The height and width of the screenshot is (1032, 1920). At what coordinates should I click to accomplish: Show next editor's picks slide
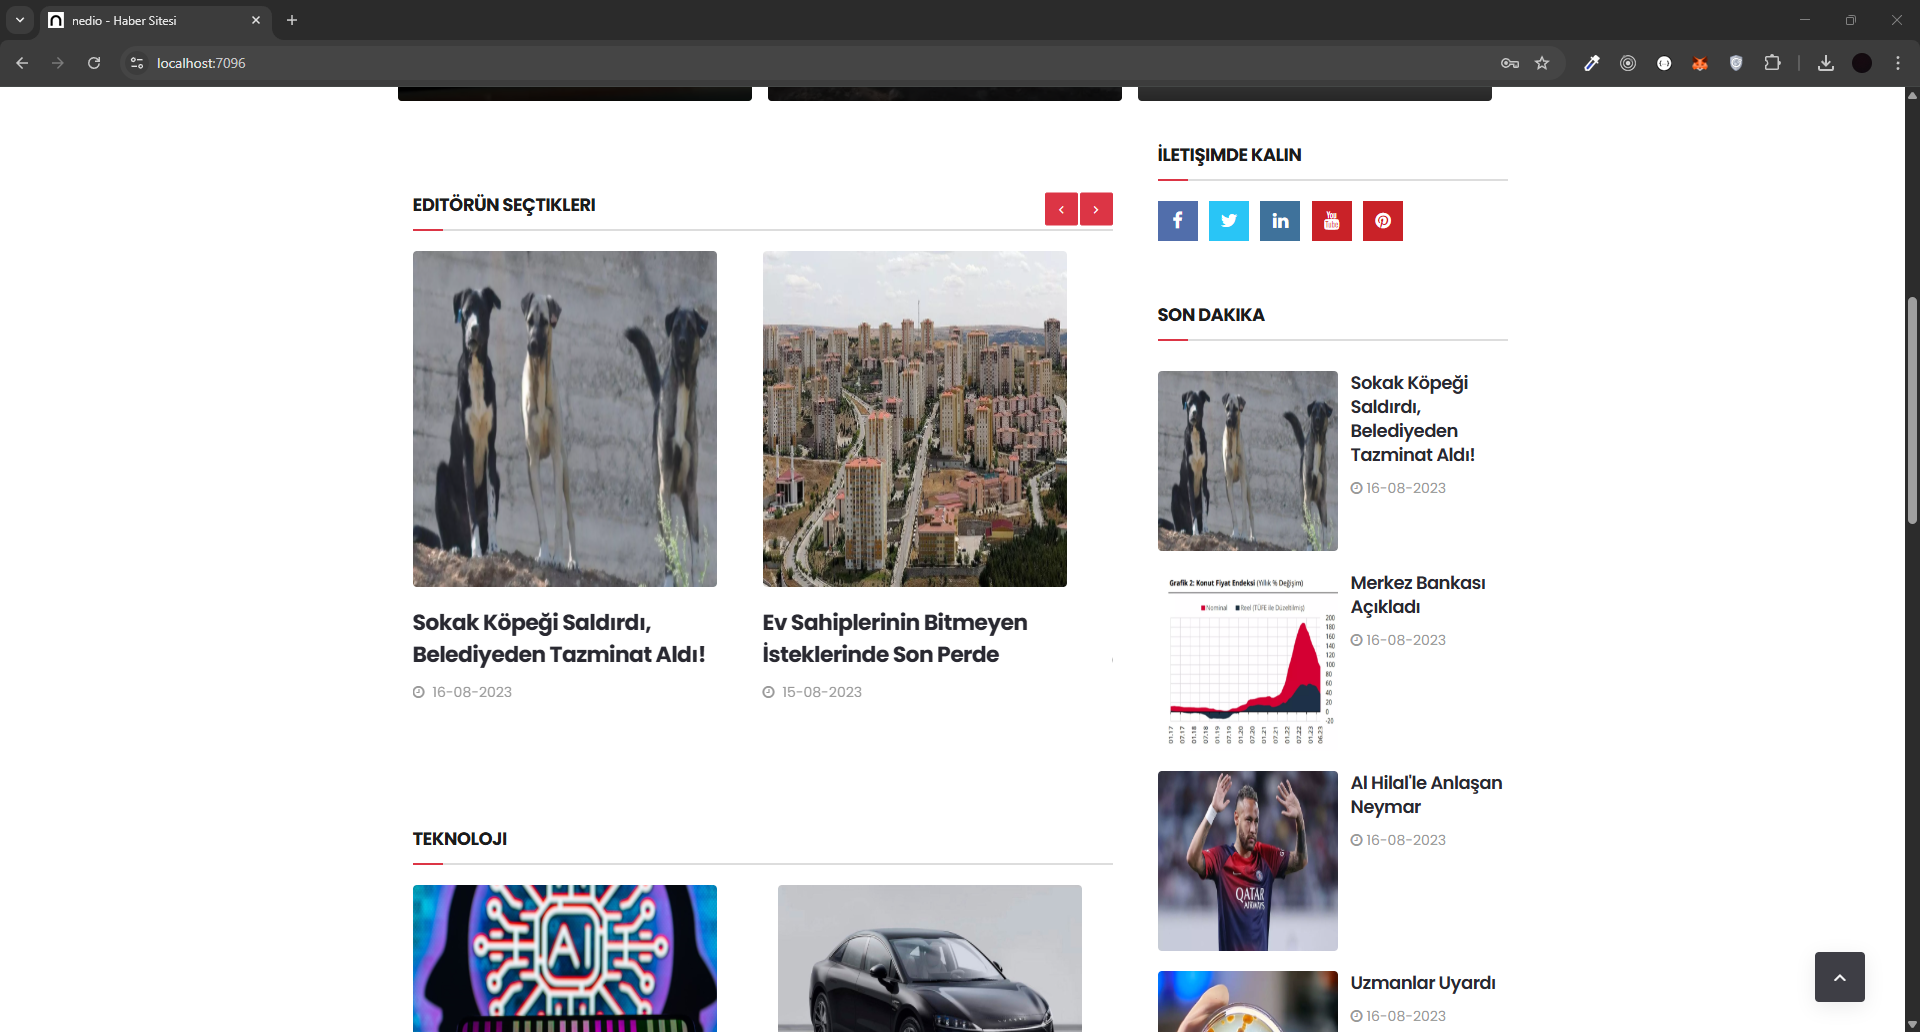tap(1096, 209)
